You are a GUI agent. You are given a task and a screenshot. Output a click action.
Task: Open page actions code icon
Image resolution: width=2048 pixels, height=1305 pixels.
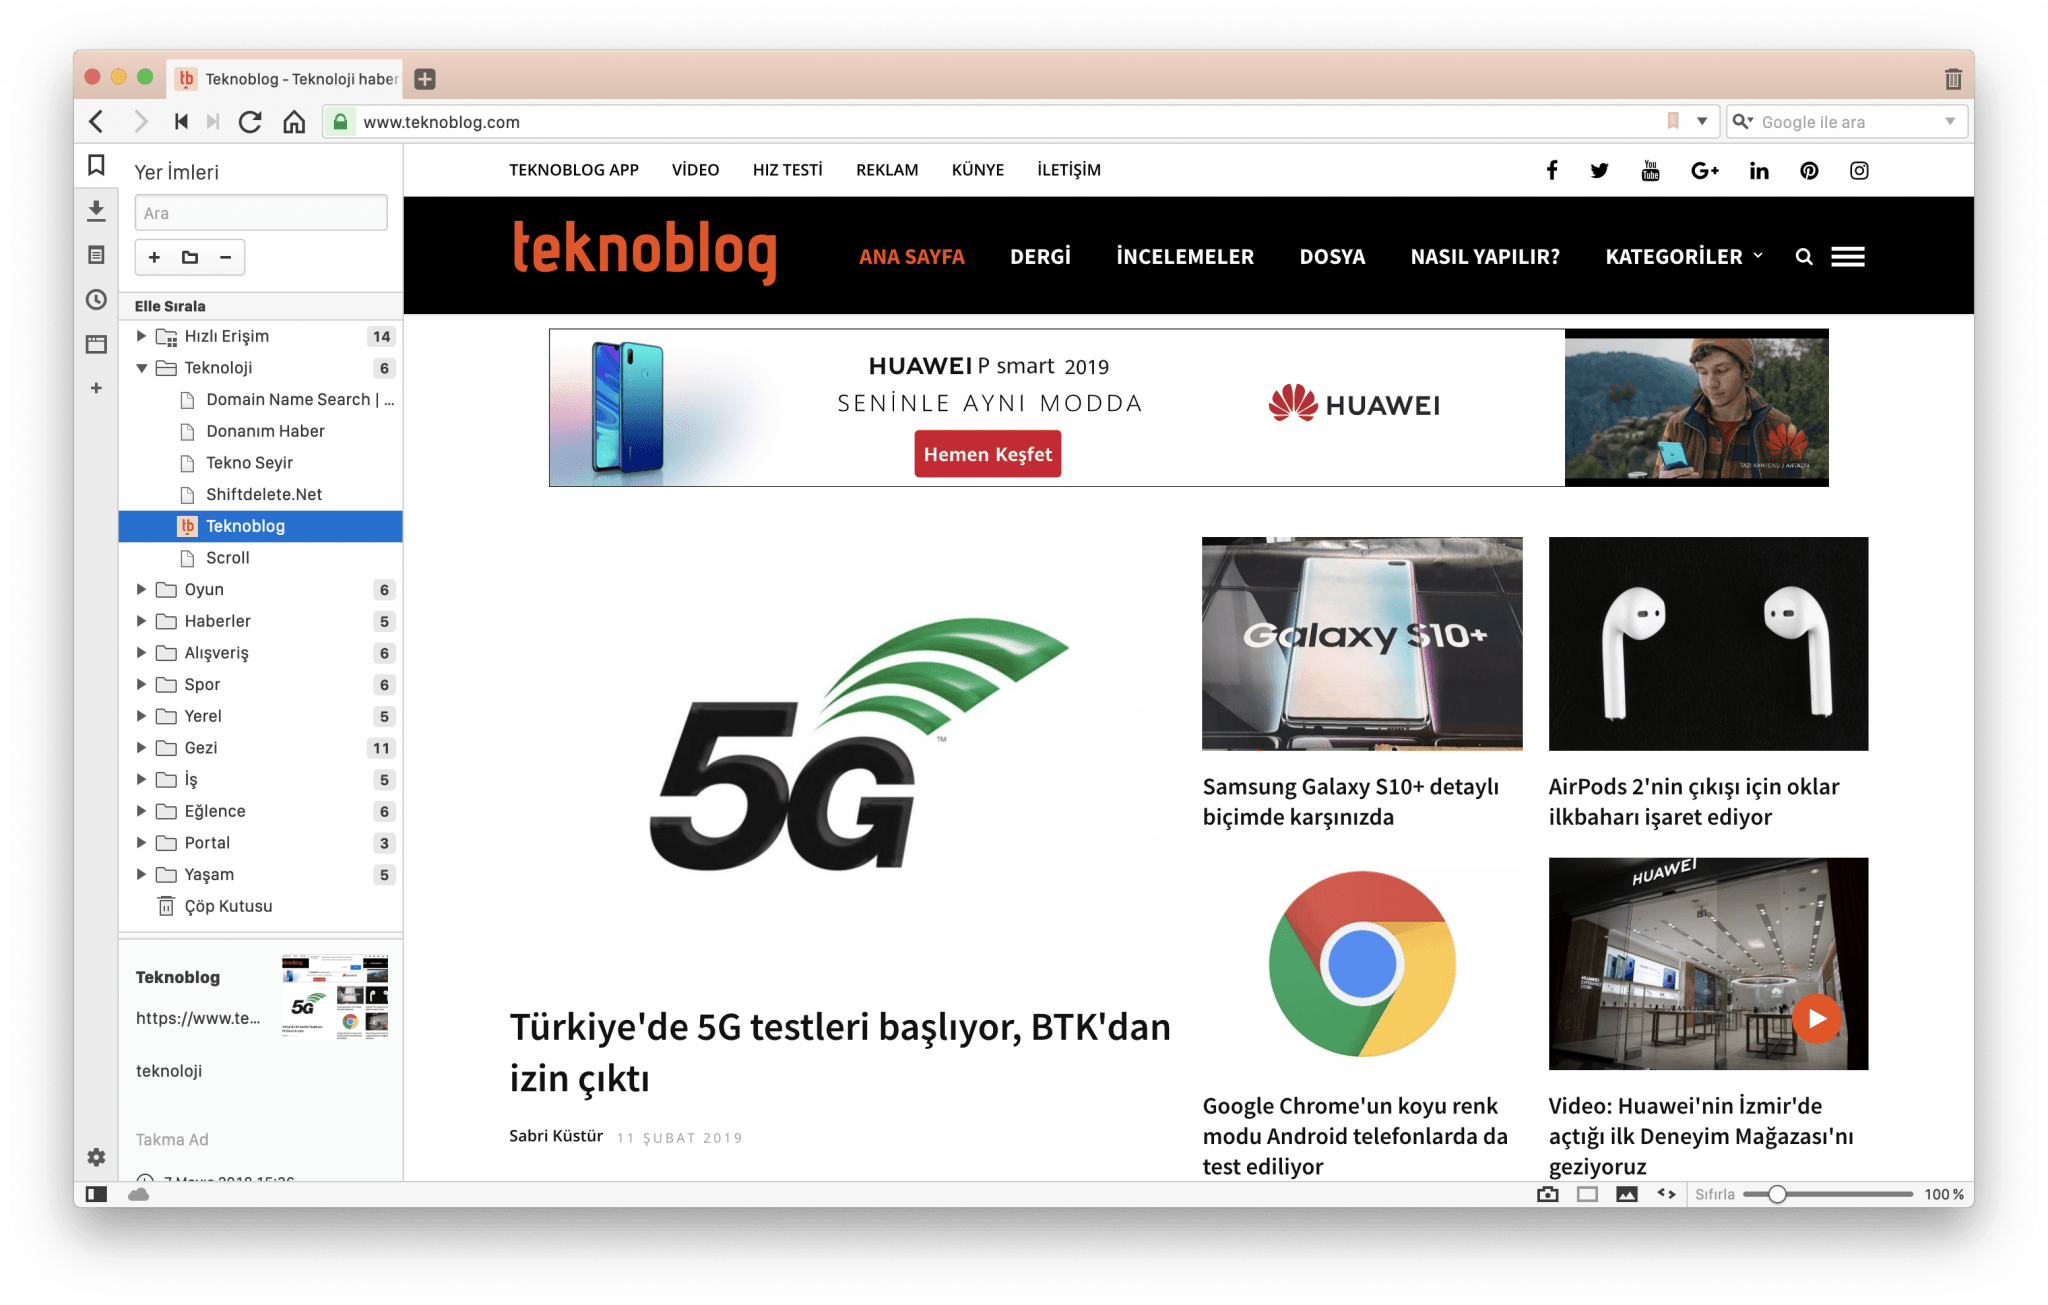click(x=1666, y=1194)
